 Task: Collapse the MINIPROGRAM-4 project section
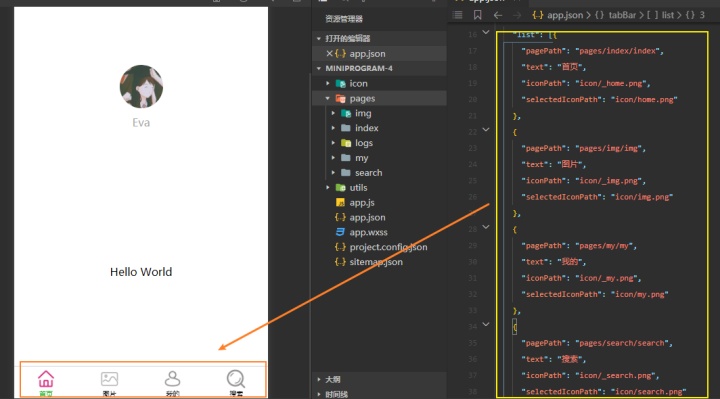tap(319, 68)
